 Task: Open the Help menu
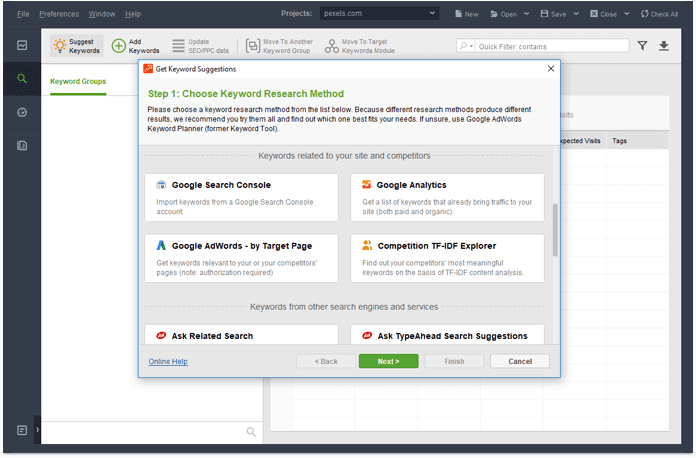coord(133,14)
